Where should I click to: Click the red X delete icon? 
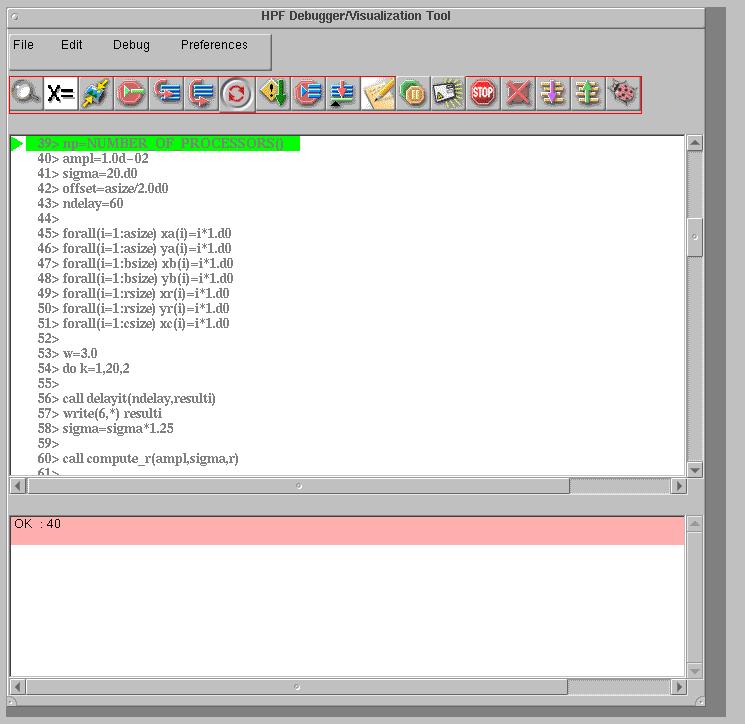point(518,93)
